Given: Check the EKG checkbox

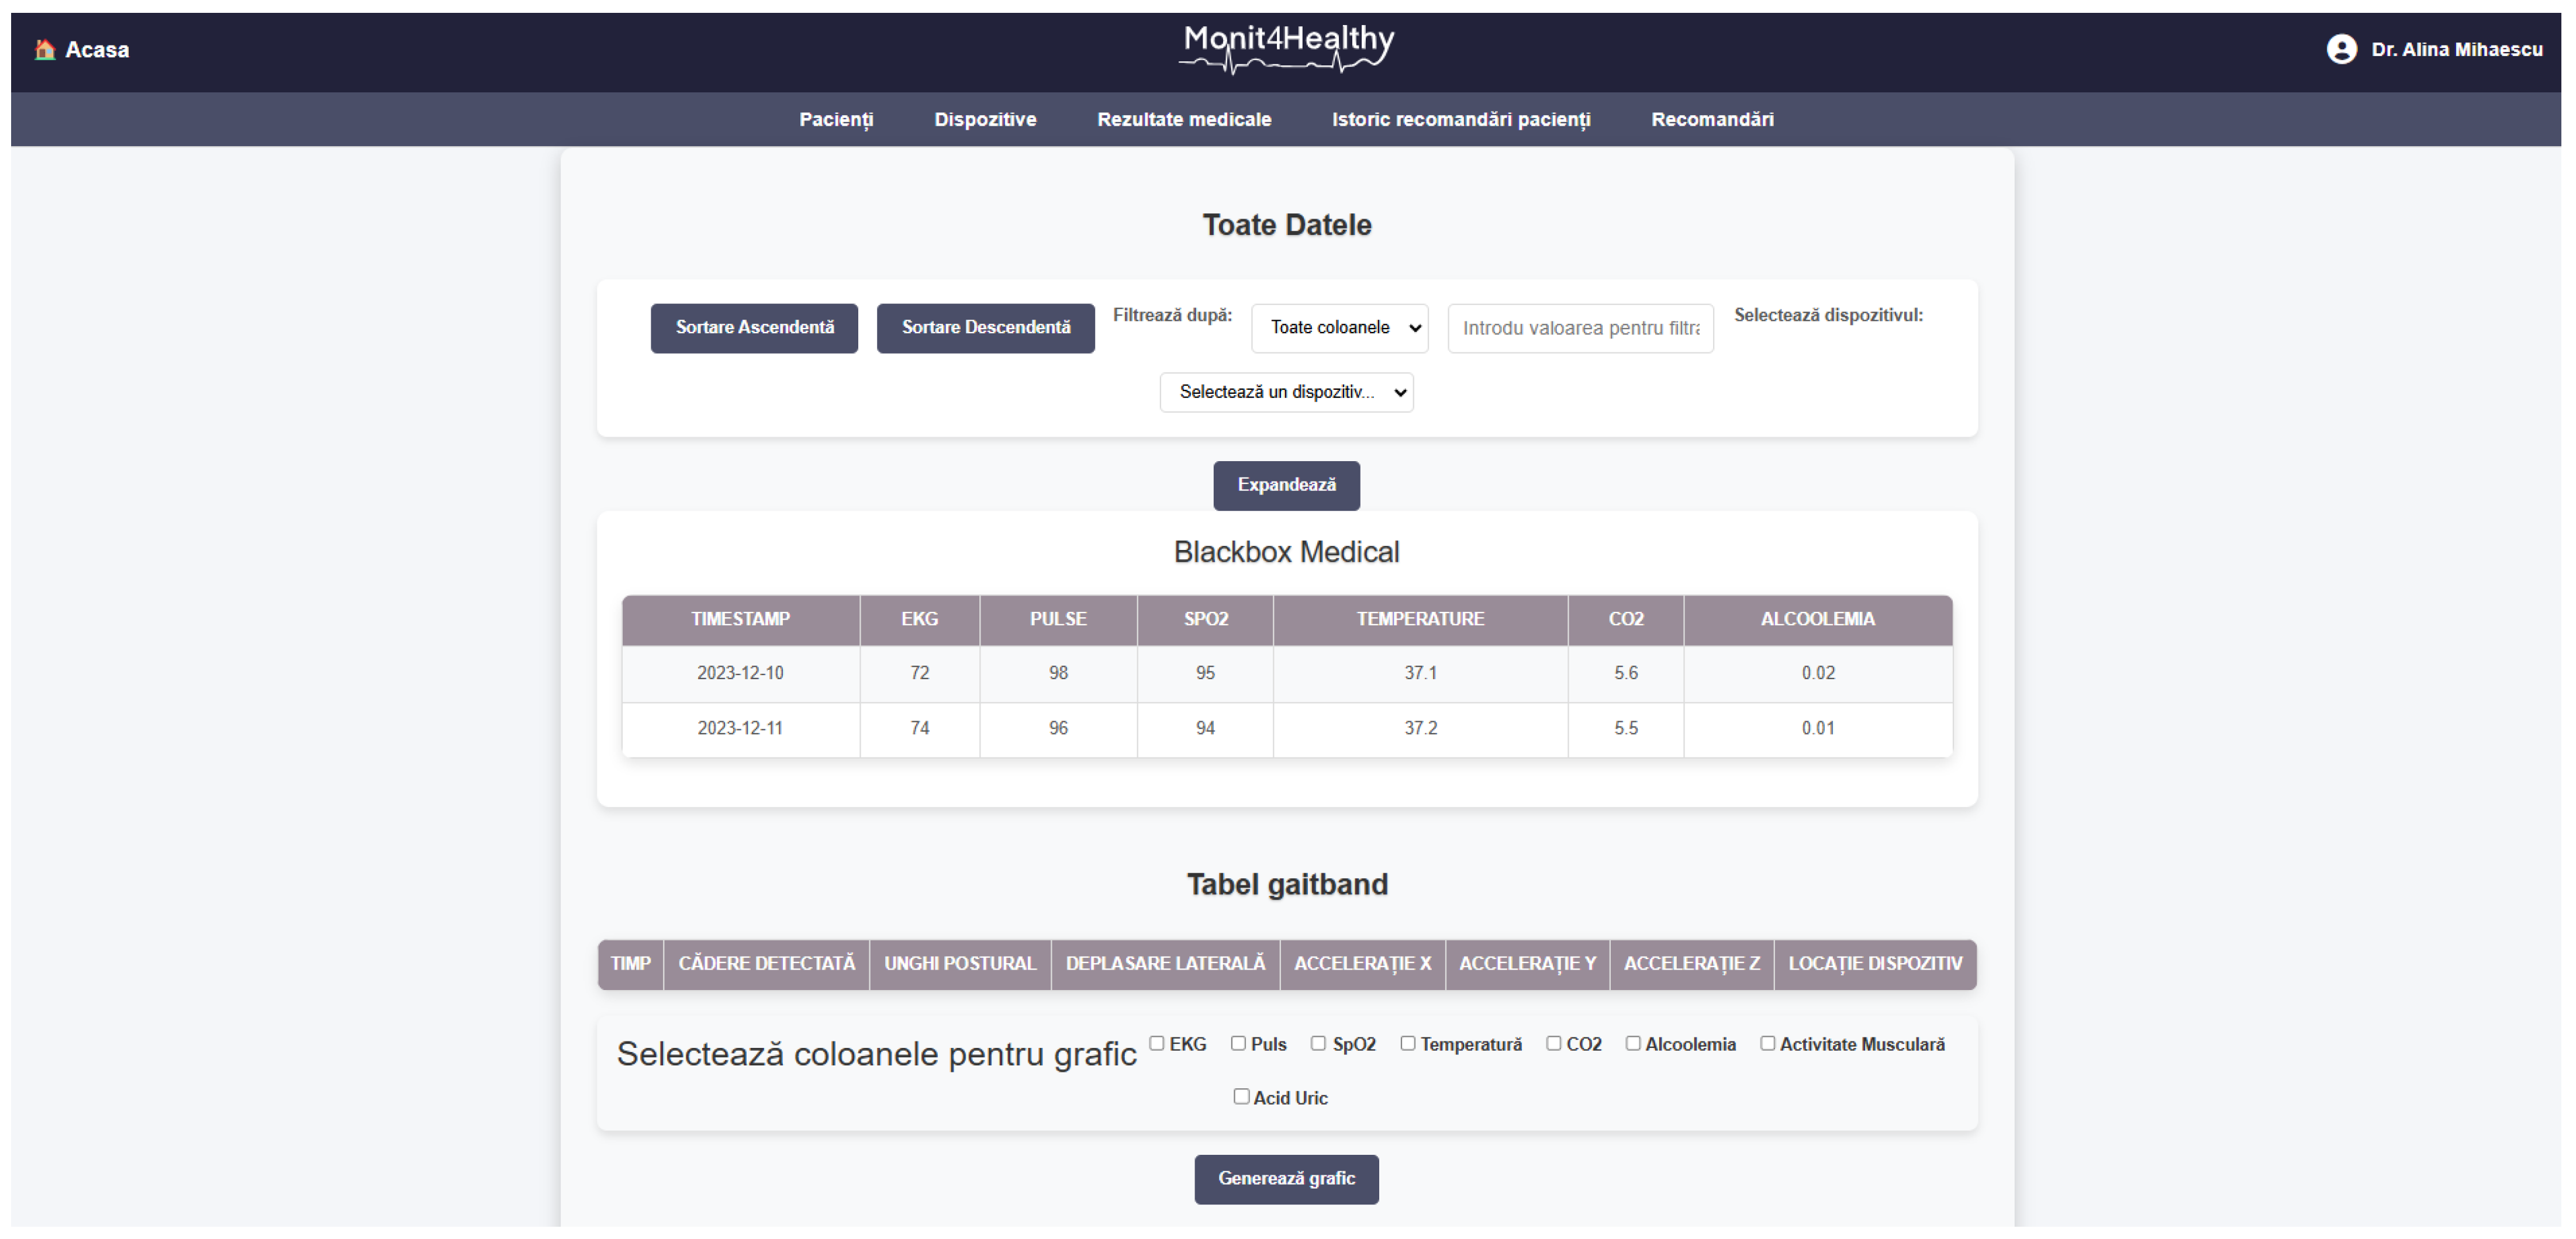Looking at the screenshot, I should [x=1157, y=1043].
